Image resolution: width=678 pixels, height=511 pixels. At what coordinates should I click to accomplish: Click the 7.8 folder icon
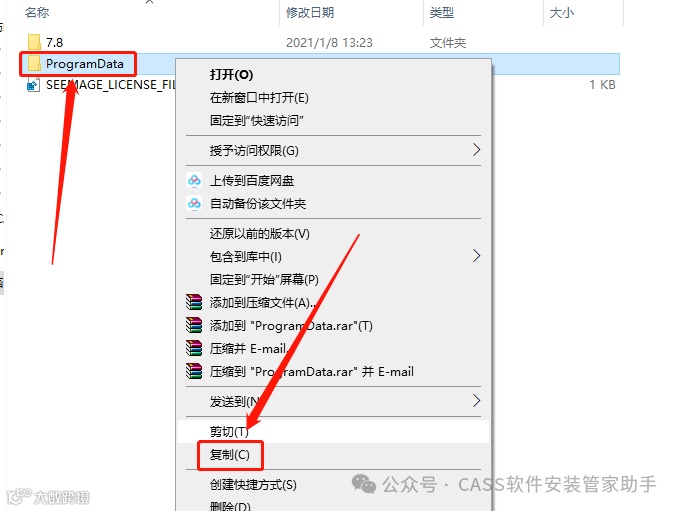coord(34,42)
